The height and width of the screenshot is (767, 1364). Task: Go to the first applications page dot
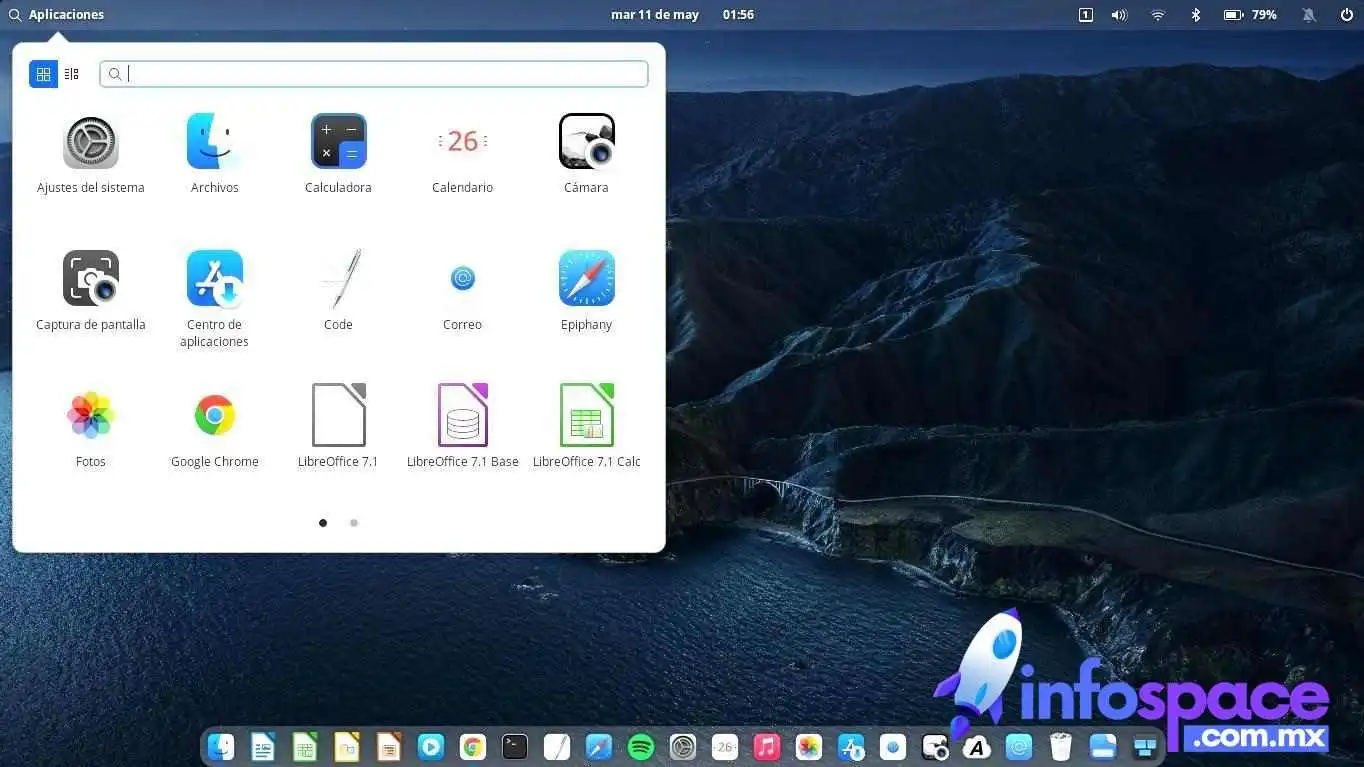(x=322, y=522)
